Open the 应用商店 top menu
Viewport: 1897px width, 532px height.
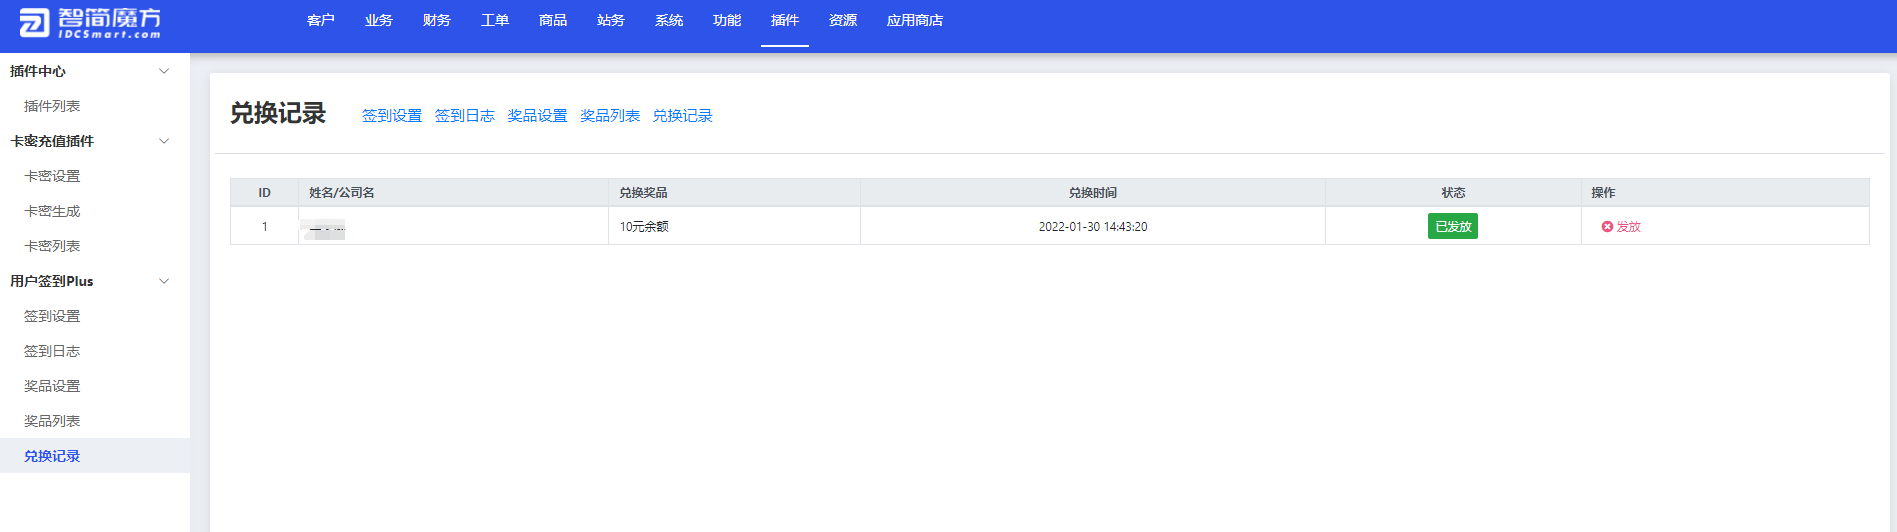click(914, 20)
